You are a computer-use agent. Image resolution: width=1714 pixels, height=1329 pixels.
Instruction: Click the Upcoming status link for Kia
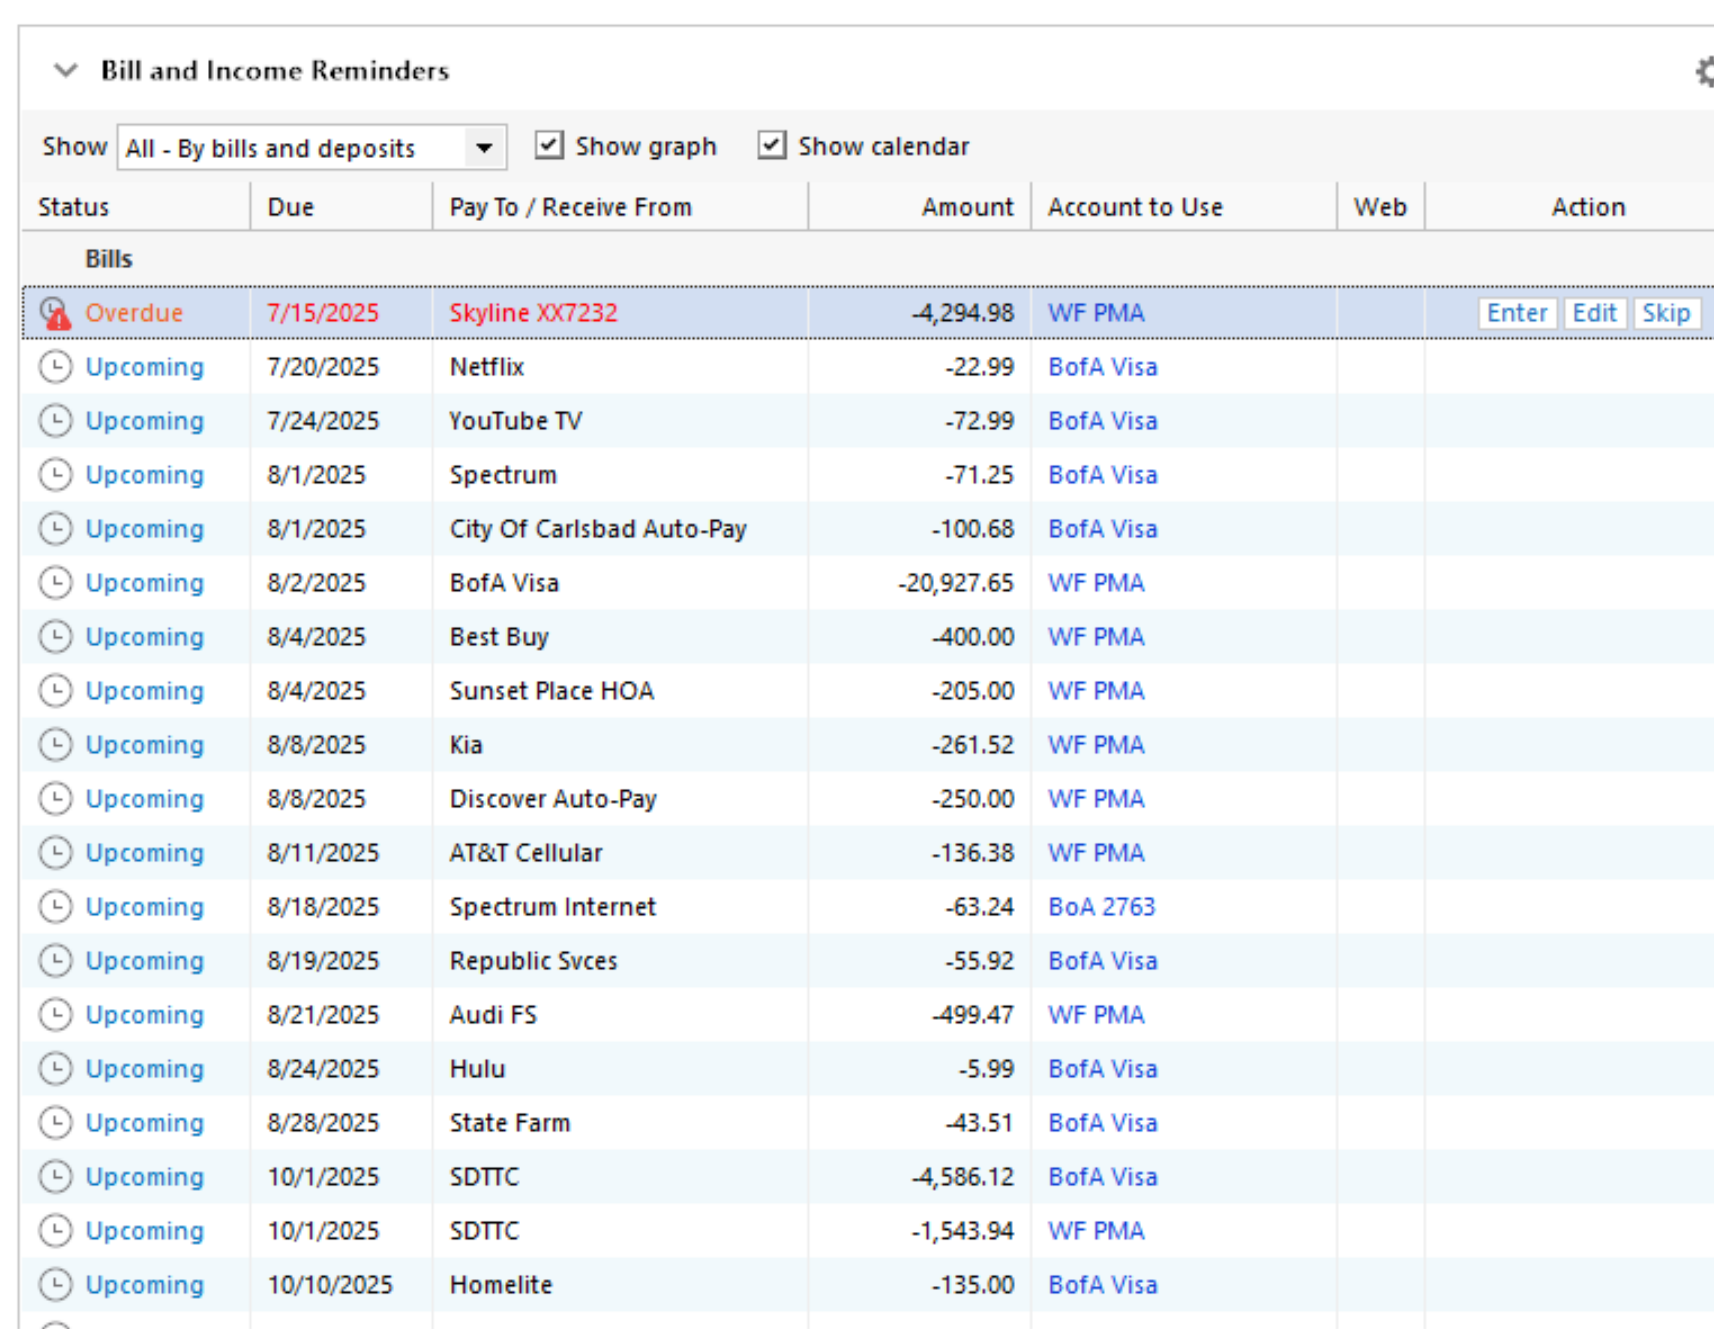[x=144, y=745]
